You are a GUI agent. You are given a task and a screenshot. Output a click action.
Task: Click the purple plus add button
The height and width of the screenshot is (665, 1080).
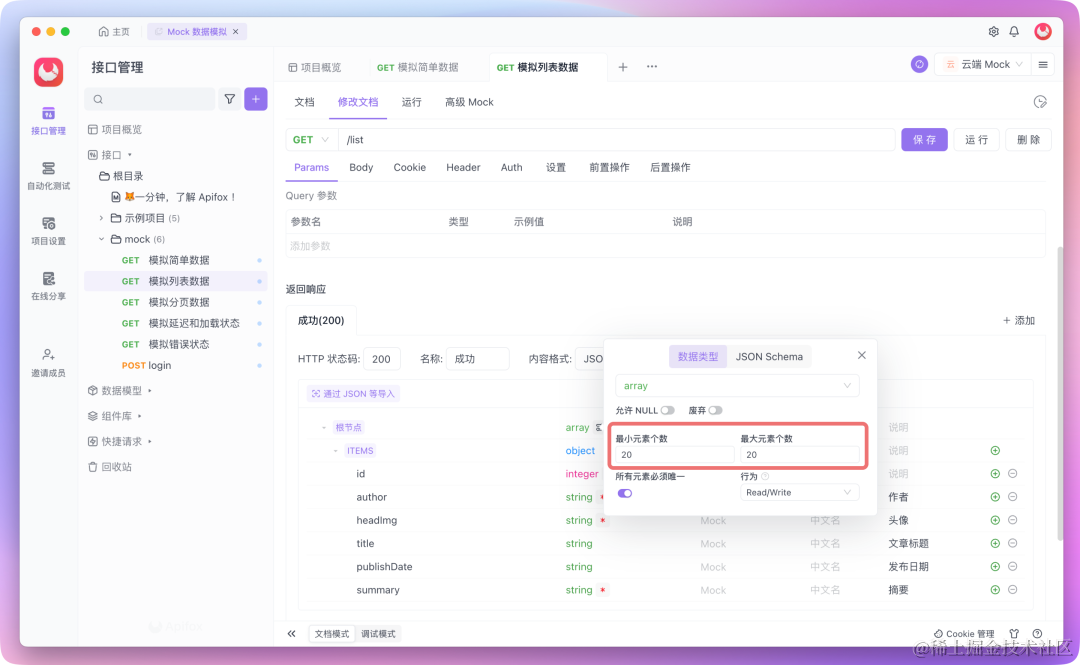(256, 99)
